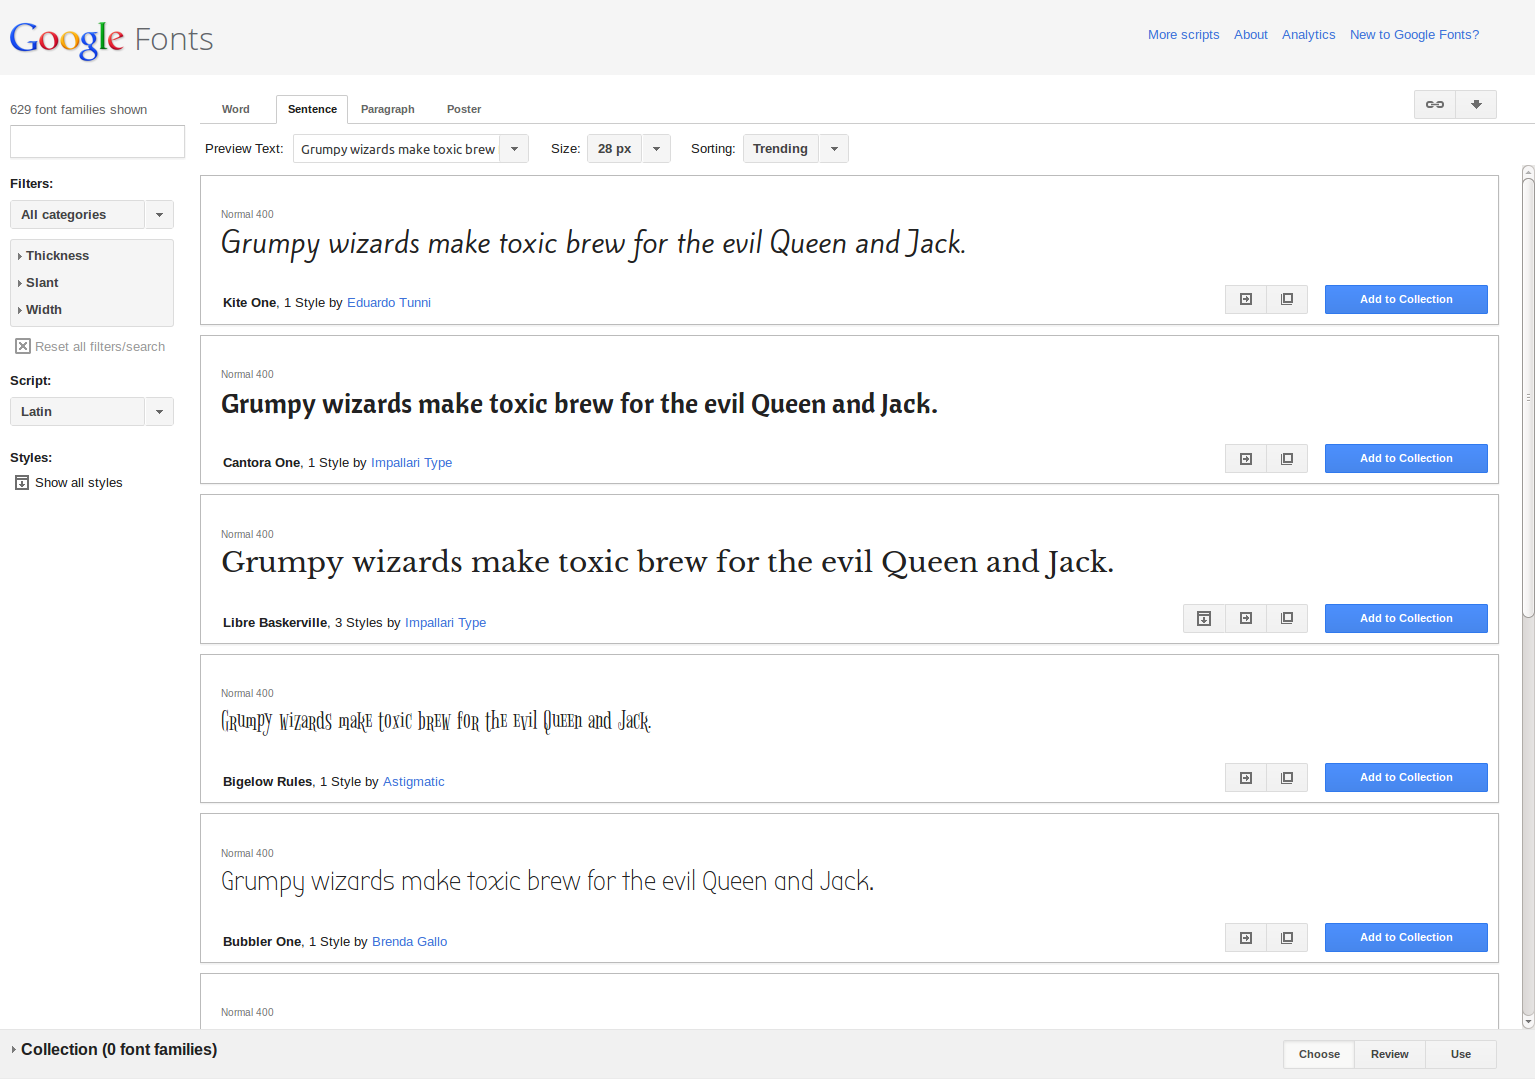Click the Bigelow Rules preview sentence
1535x1079 pixels.
coord(436,721)
